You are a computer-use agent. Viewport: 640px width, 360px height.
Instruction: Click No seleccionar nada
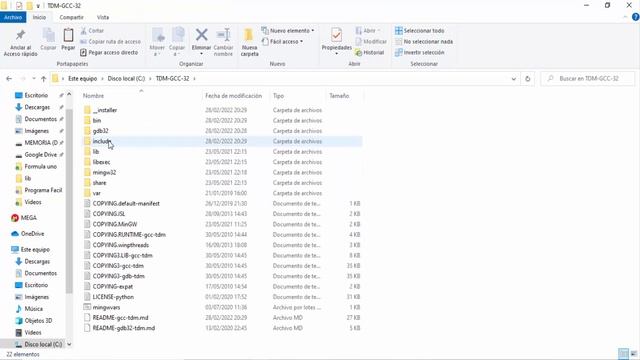click(424, 42)
